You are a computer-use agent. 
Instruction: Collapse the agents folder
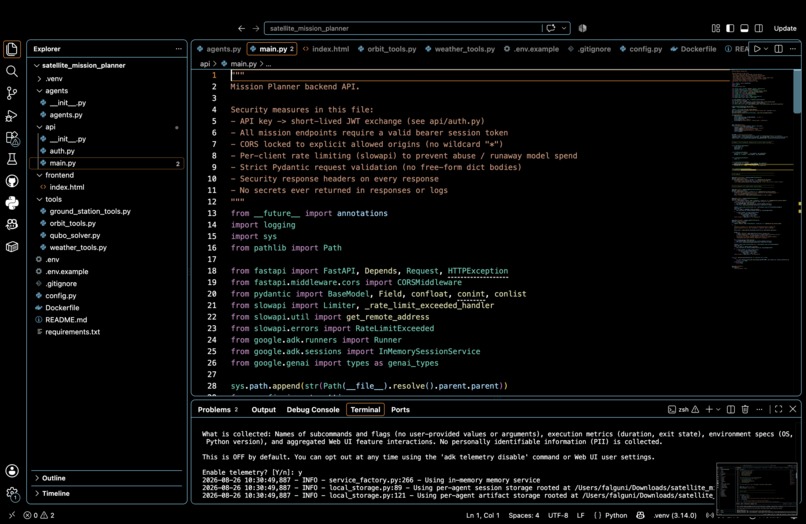coord(40,91)
